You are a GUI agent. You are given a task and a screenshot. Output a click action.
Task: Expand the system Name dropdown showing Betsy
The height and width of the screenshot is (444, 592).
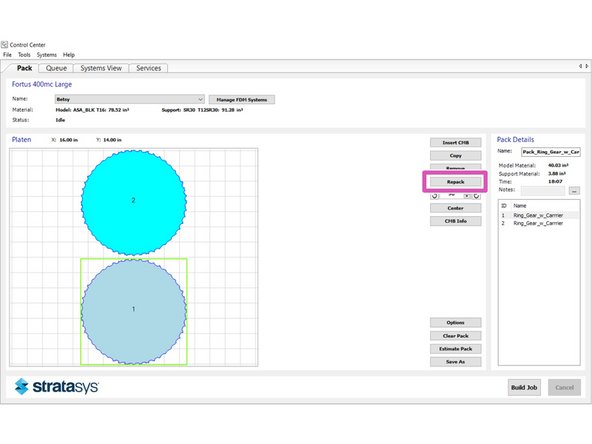130,99
